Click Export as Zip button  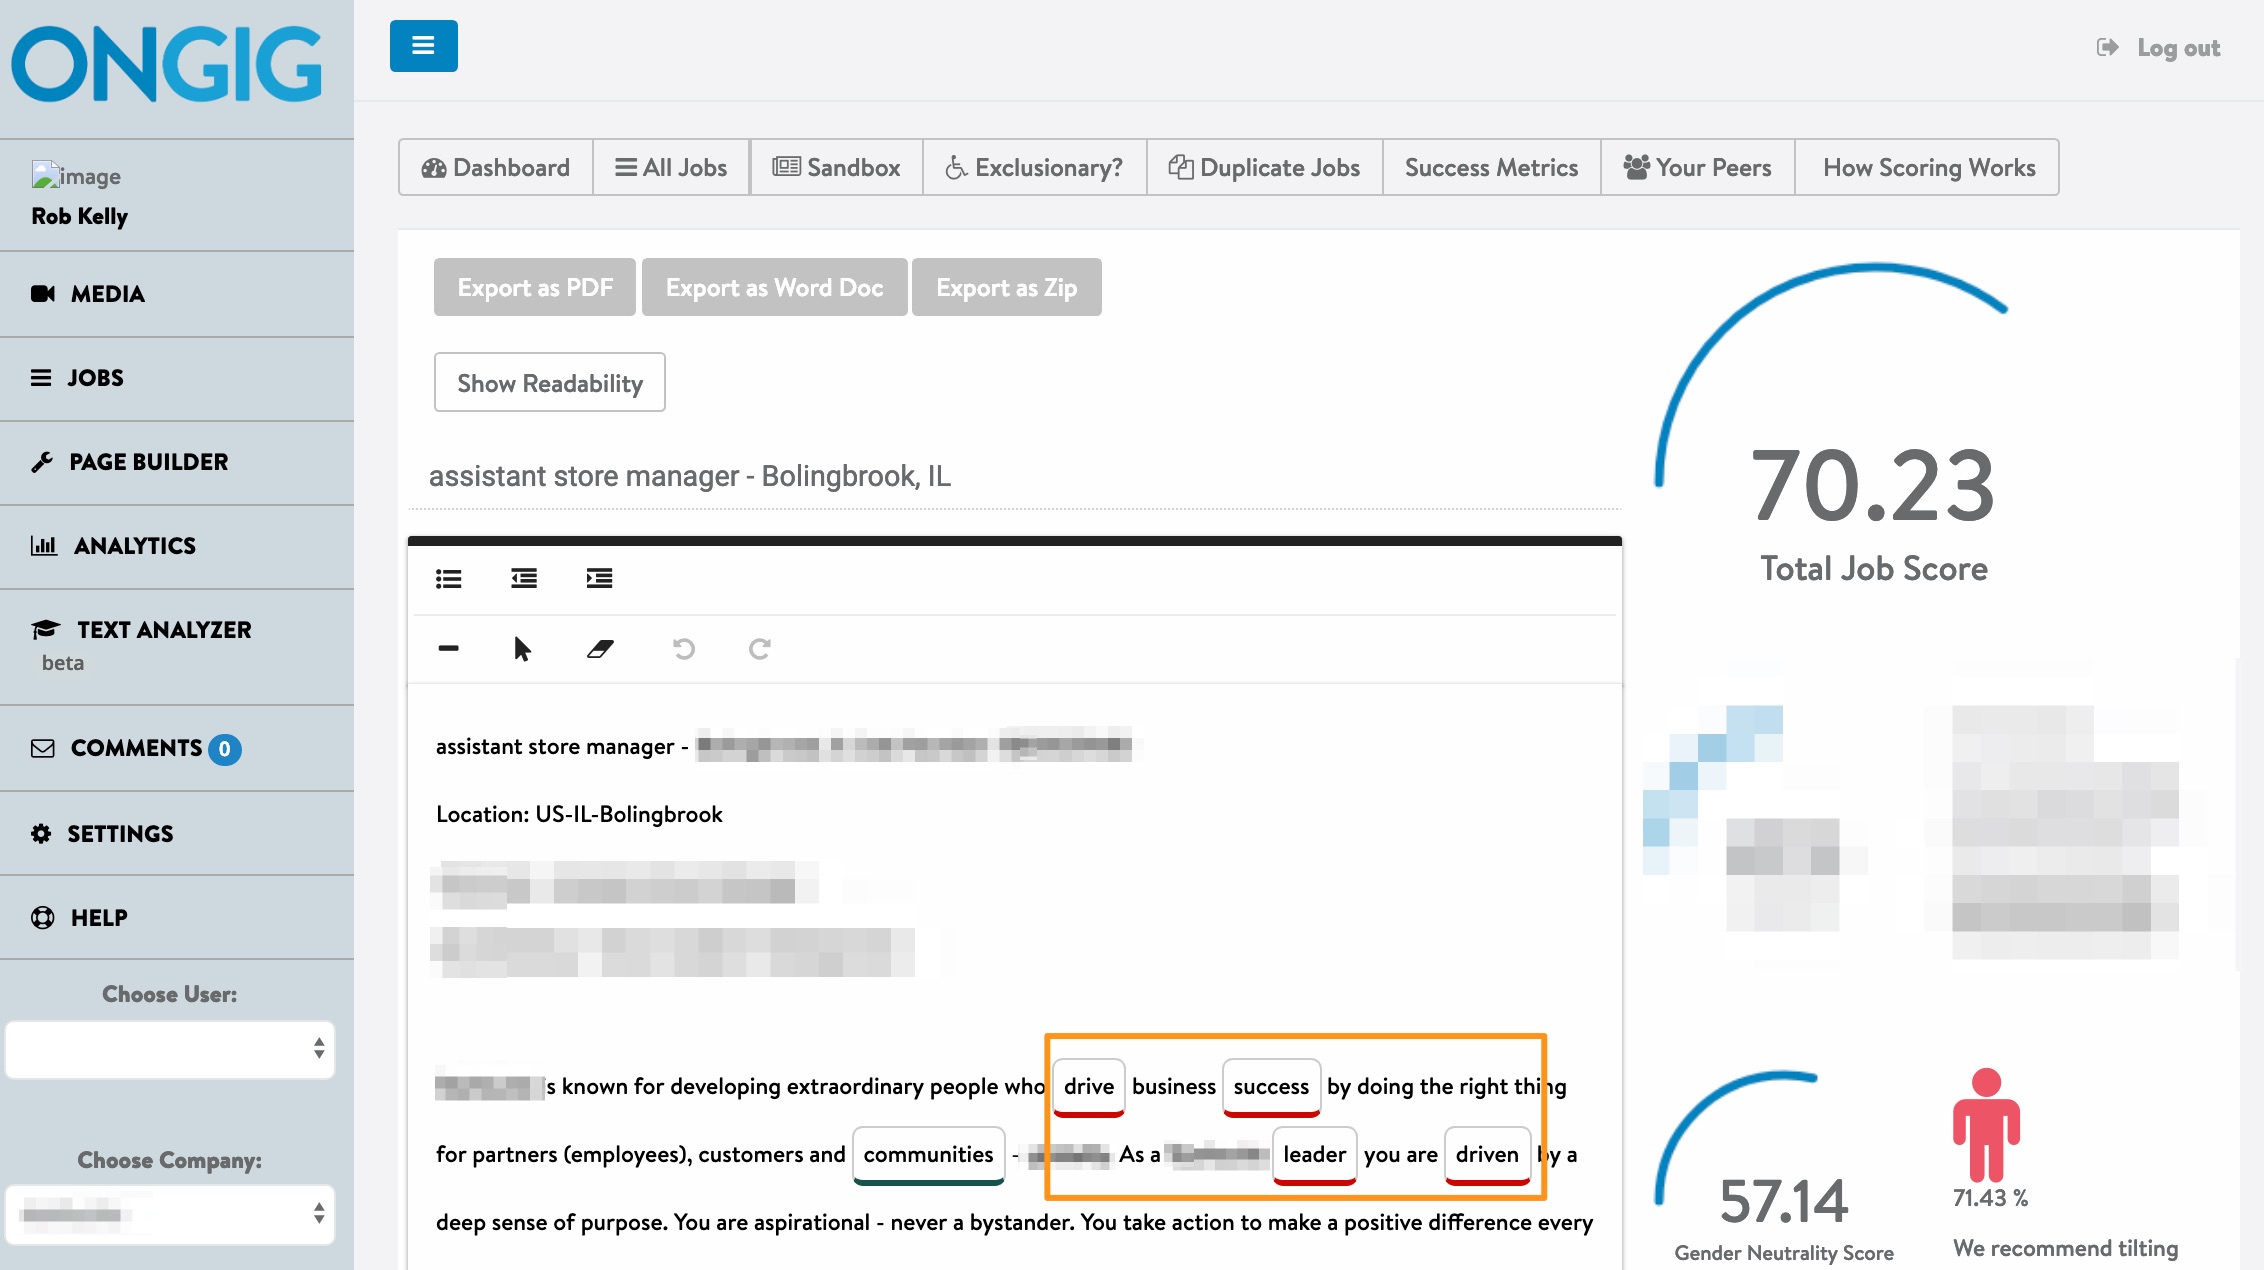tap(1007, 287)
